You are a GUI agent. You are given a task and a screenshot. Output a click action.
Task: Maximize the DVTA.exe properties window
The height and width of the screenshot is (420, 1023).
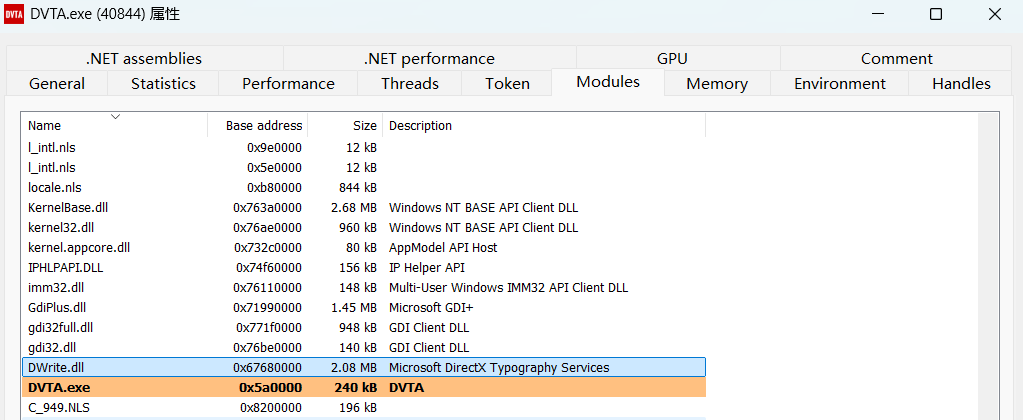[936, 15]
